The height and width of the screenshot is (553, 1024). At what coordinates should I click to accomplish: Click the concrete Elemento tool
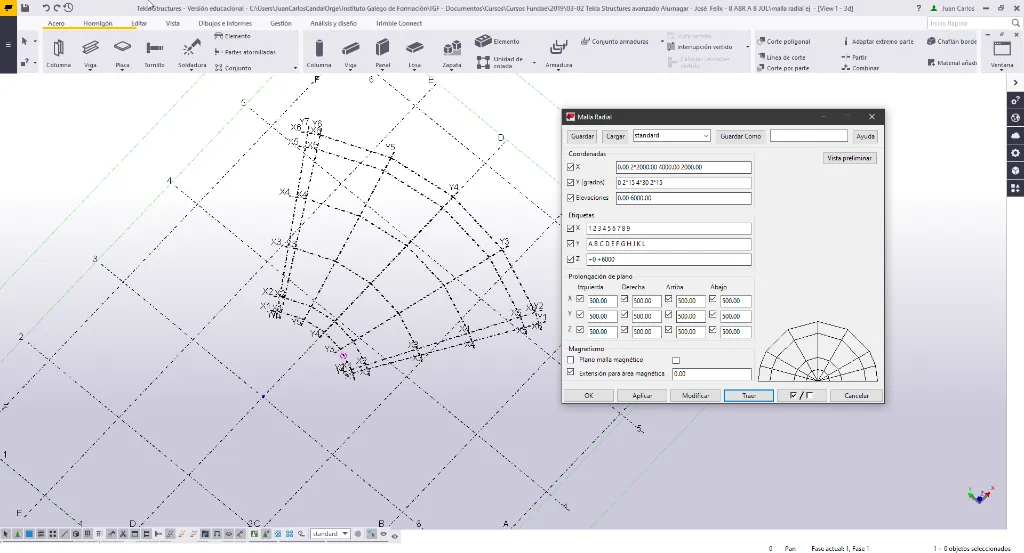click(x=498, y=41)
